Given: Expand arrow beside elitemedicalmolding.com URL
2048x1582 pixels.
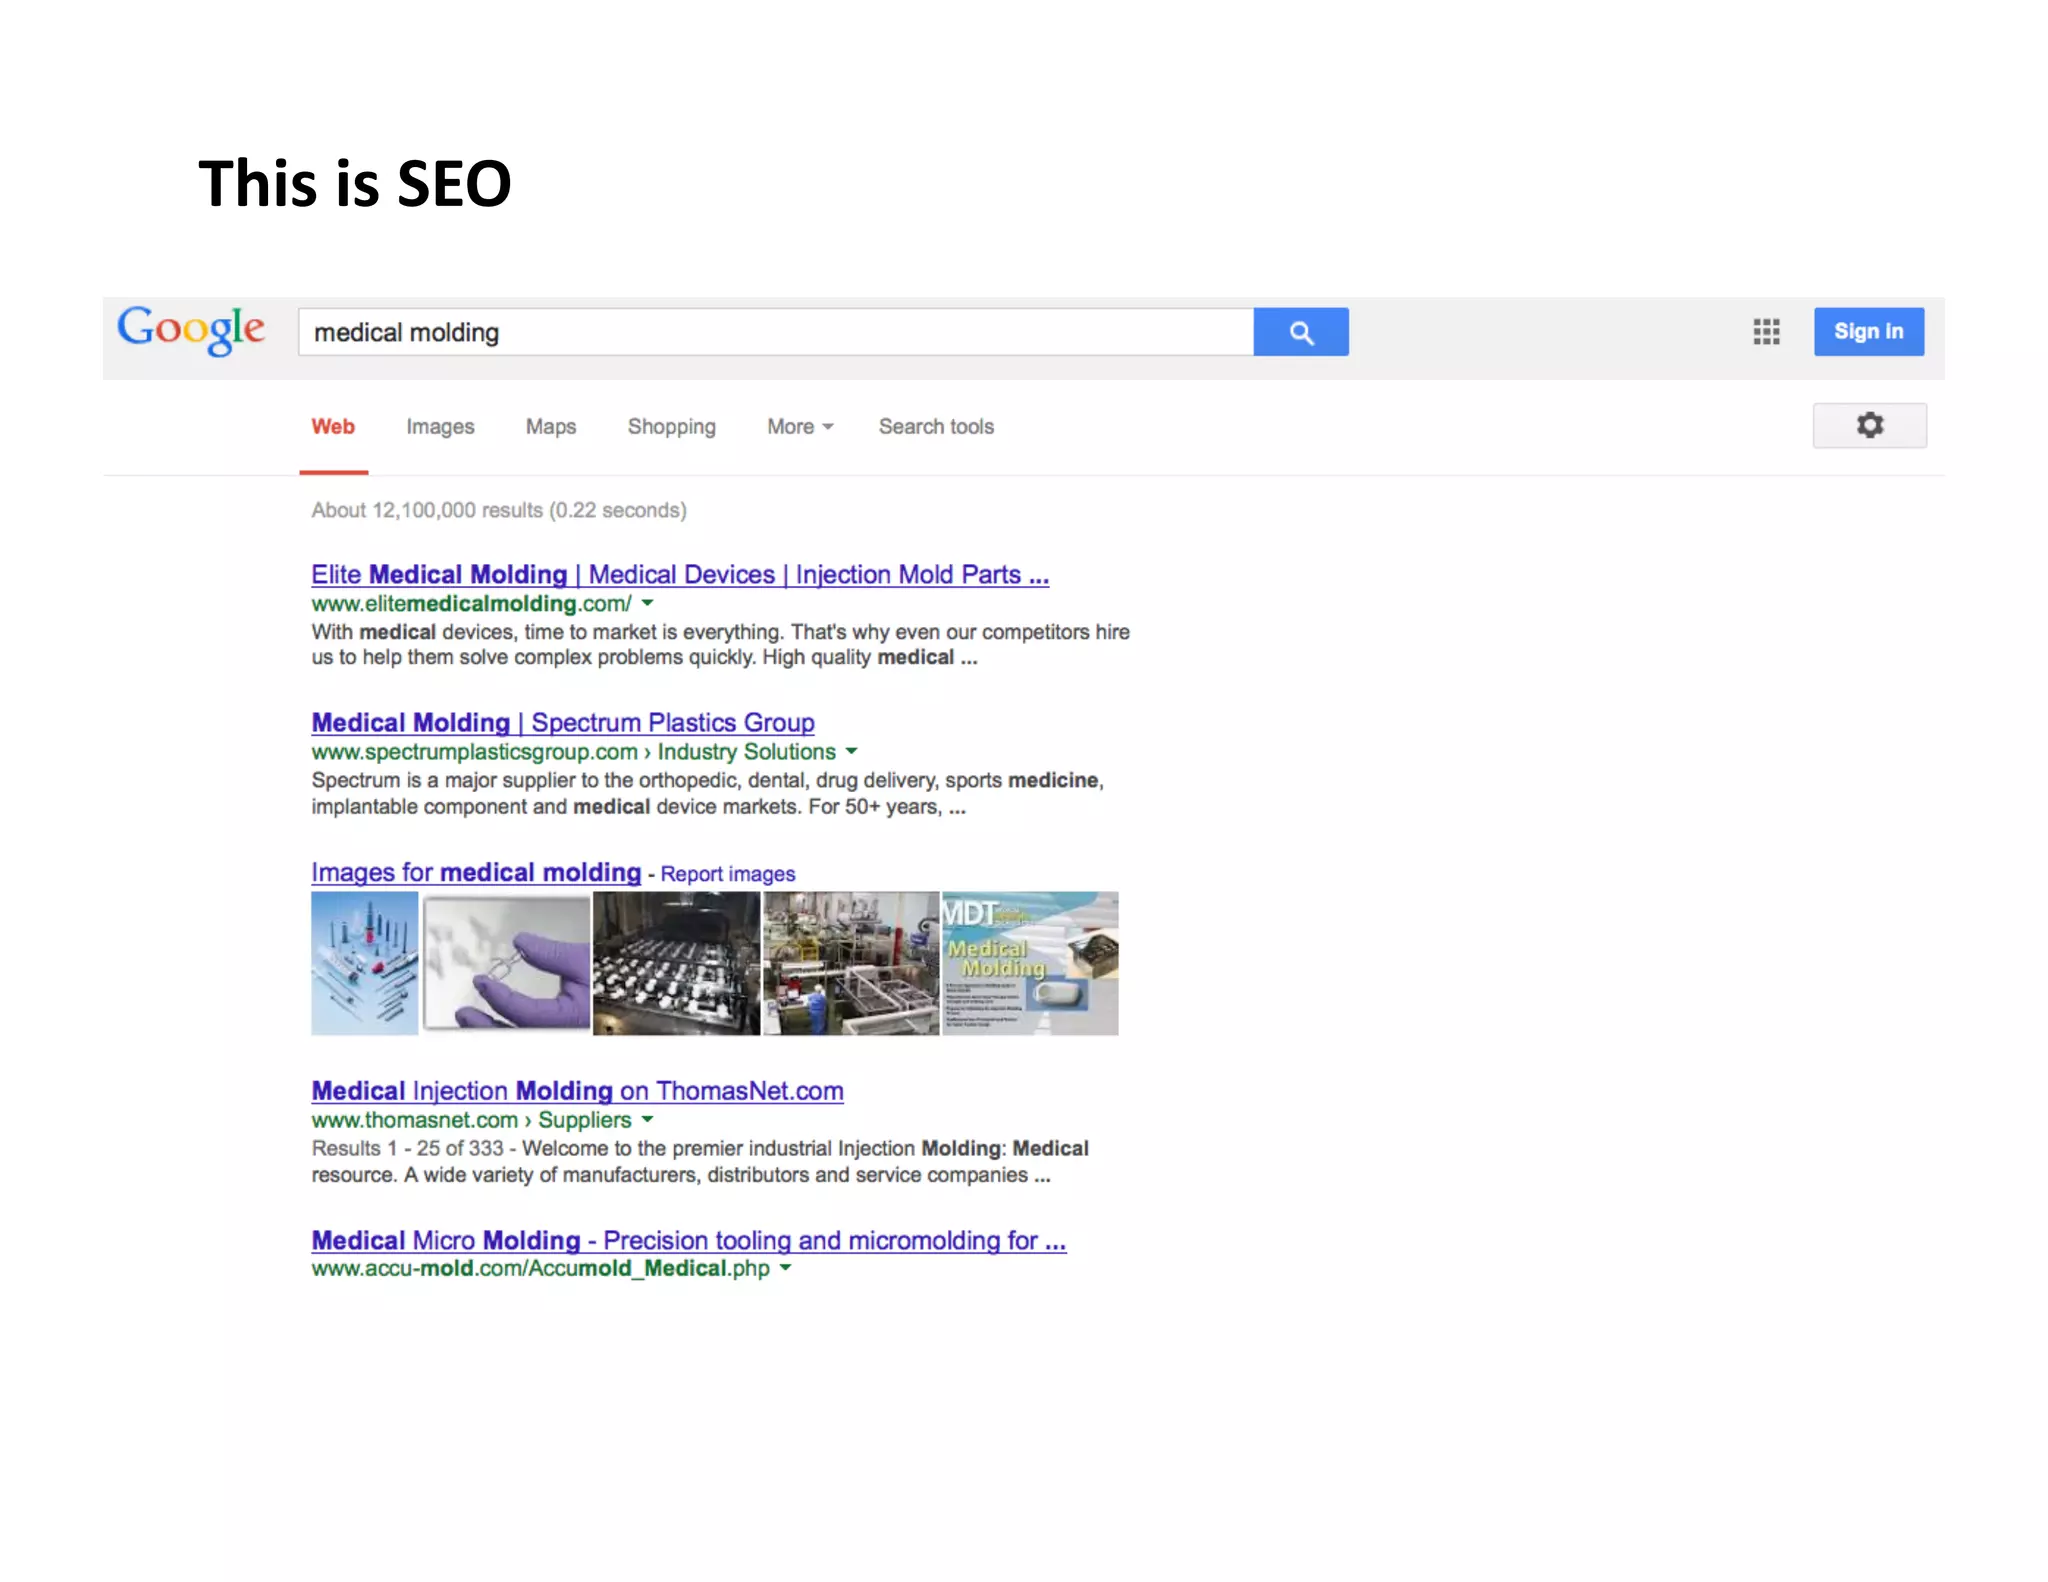Looking at the screenshot, I should click(x=648, y=603).
